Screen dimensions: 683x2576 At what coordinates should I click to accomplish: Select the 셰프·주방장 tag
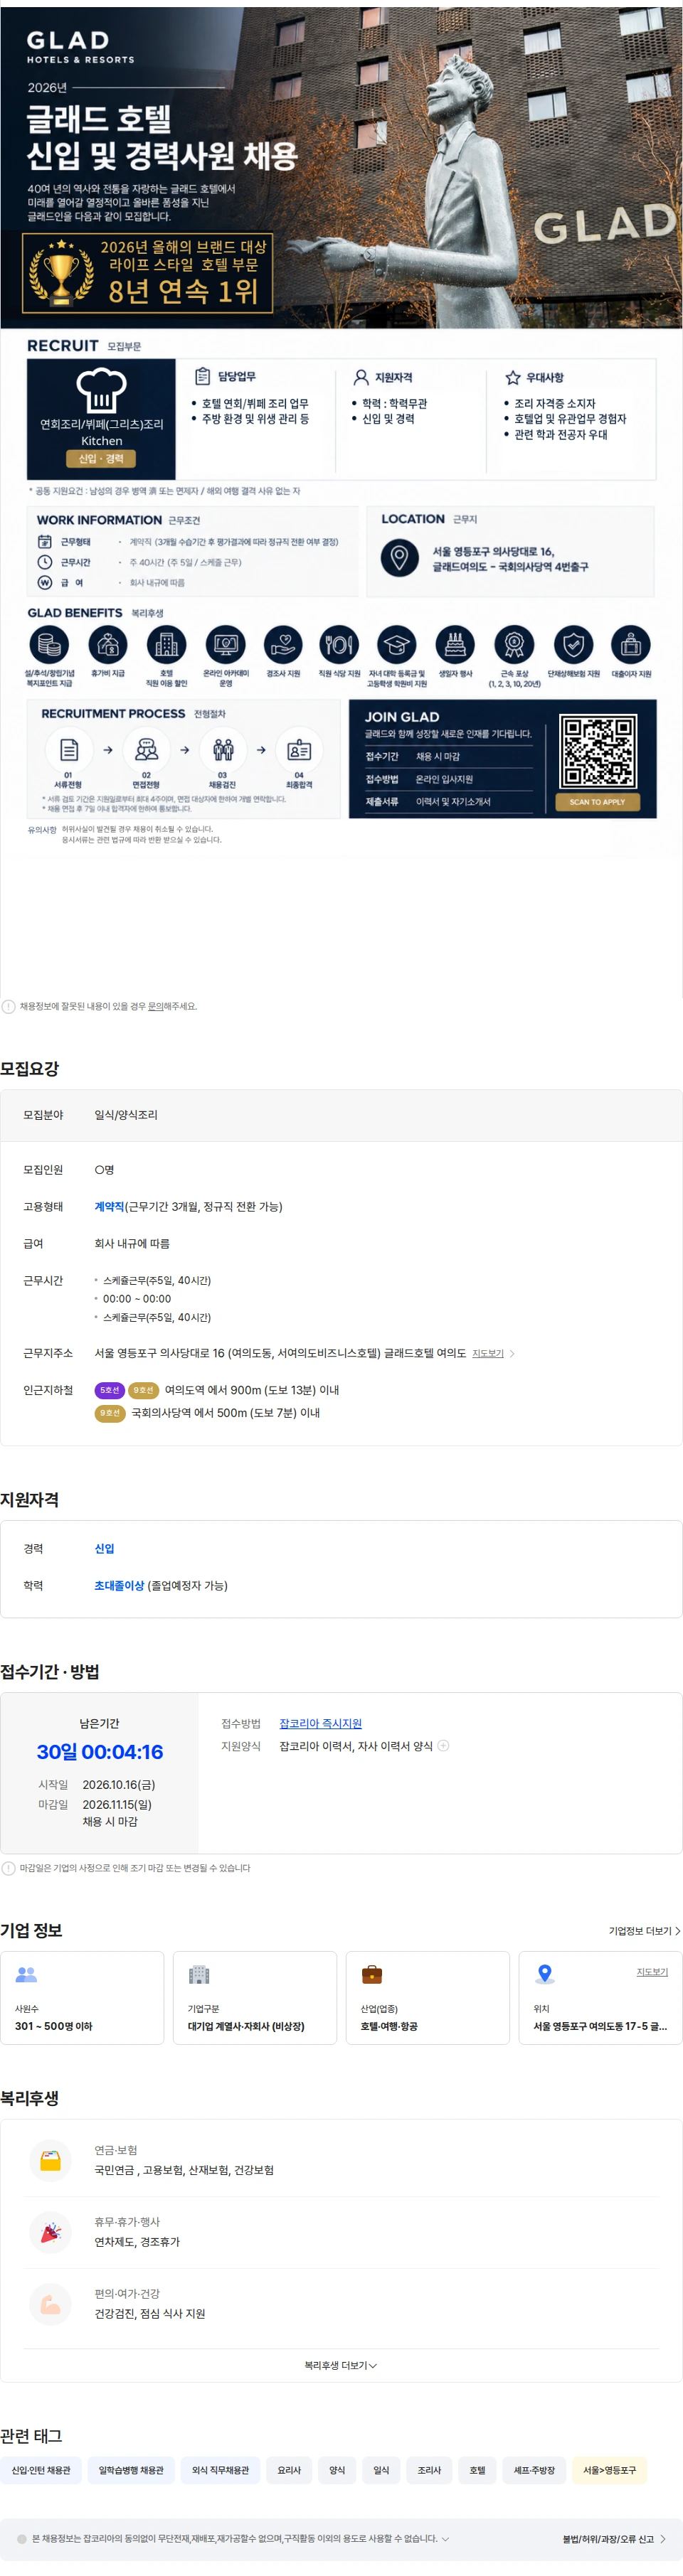pos(534,2470)
